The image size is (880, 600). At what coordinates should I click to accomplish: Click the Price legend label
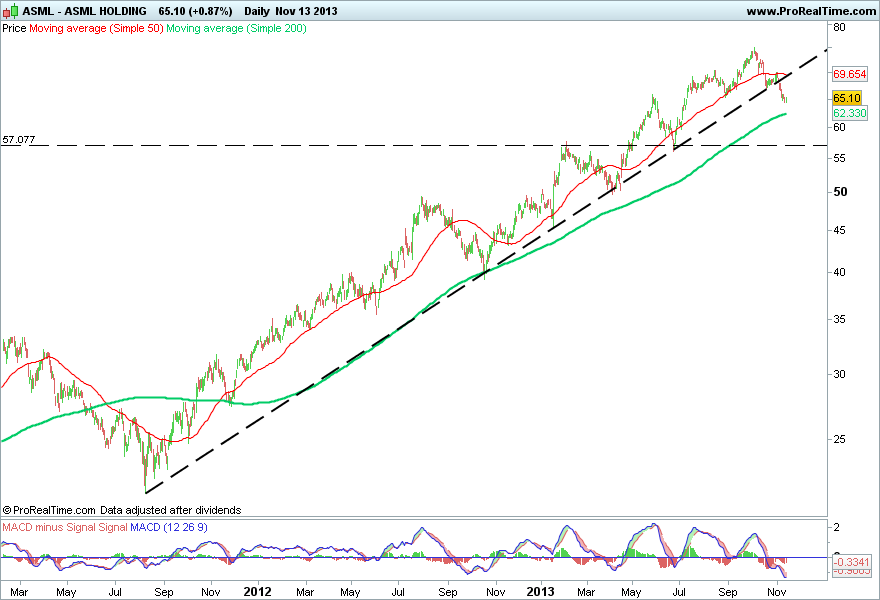click(x=14, y=28)
